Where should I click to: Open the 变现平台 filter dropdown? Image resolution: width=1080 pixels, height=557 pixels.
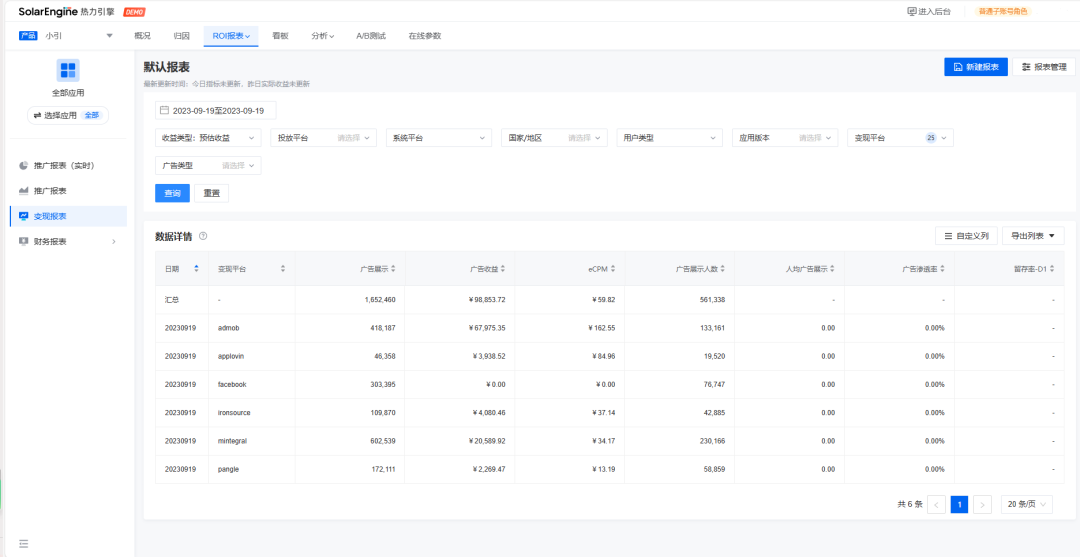(x=900, y=138)
